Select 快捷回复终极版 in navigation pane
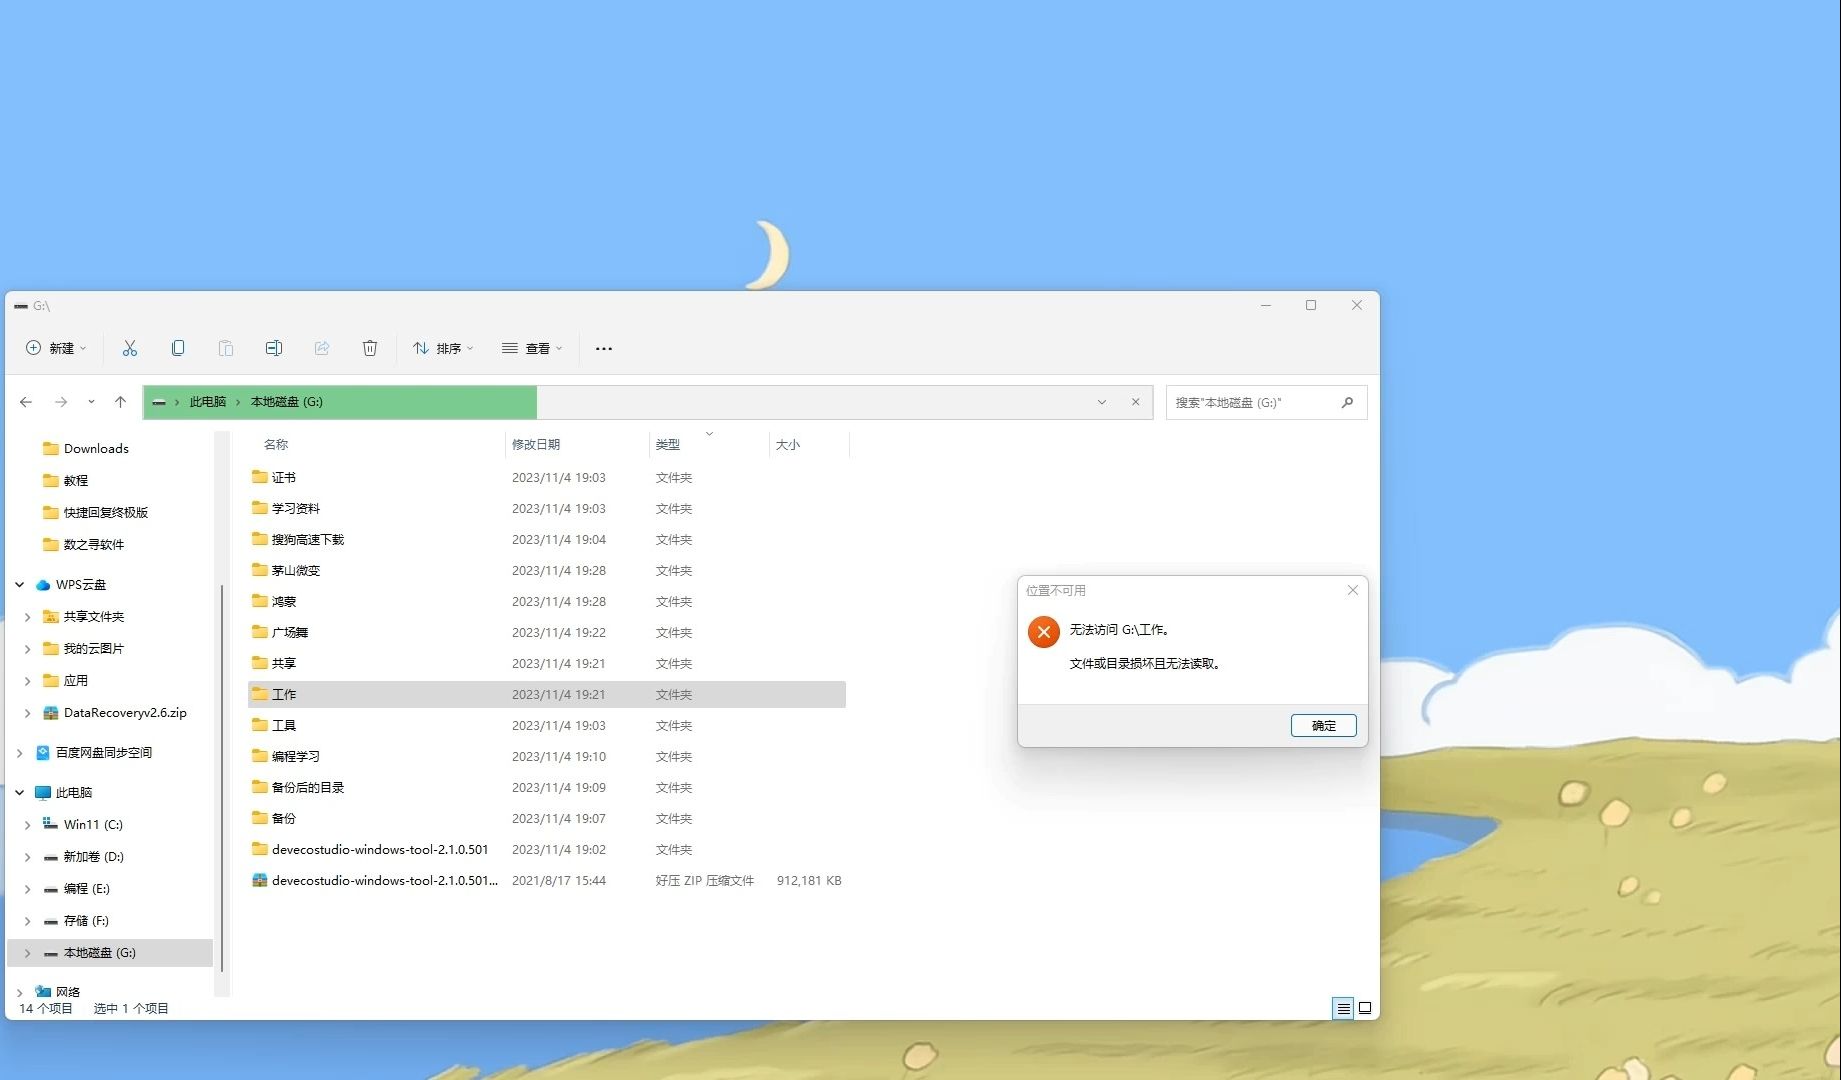The image size is (1841, 1080). pyautogui.click(x=106, y=512)
